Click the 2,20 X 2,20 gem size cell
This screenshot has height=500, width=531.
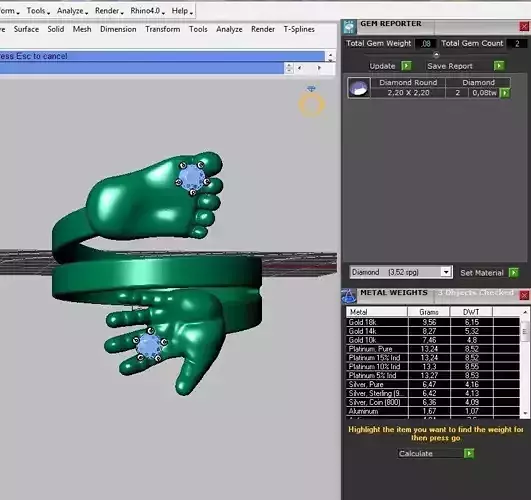point(408,93)
